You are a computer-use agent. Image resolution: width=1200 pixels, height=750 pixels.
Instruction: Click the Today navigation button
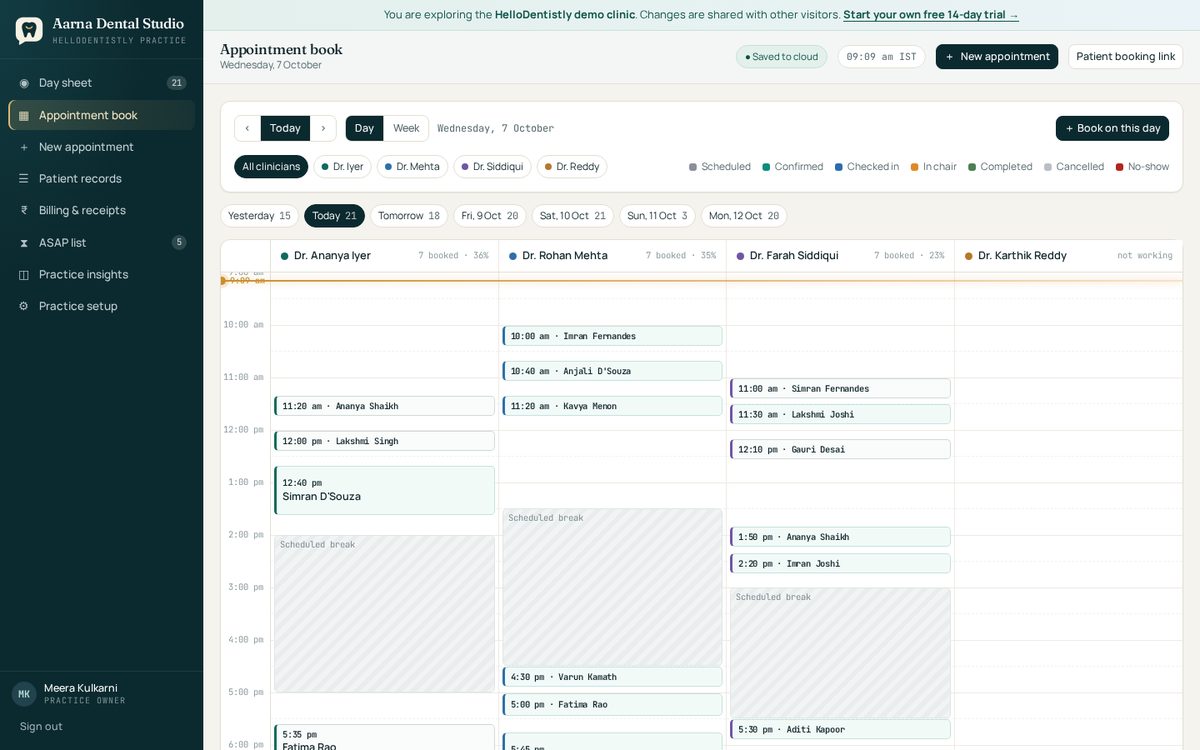click(285, 128)
